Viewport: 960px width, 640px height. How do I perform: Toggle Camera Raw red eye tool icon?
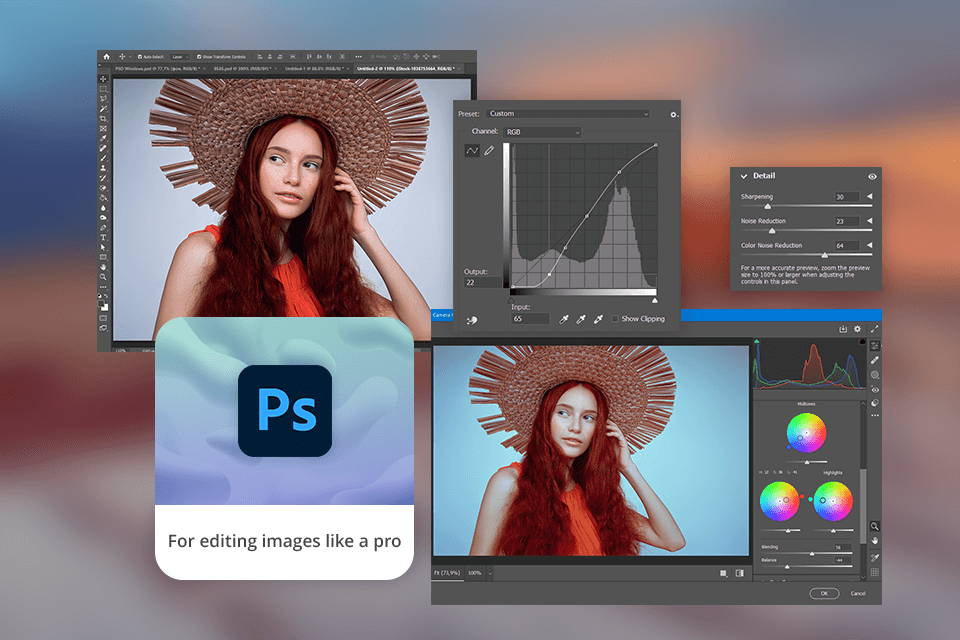(875, 390)
